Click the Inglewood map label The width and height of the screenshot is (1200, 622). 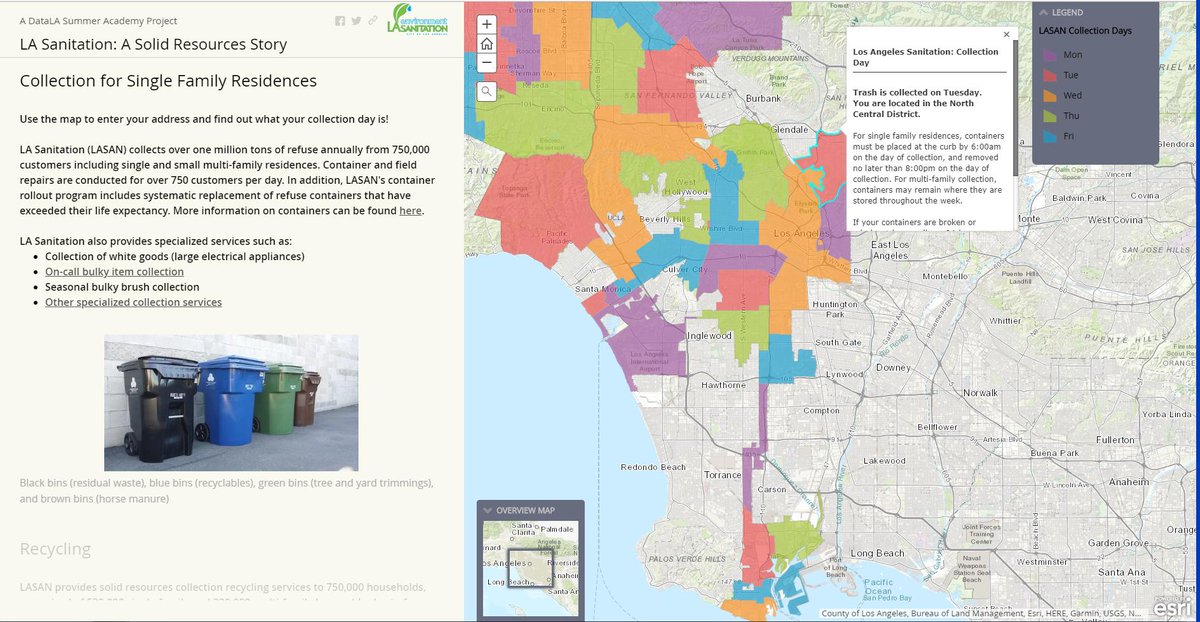click(710, 336)
